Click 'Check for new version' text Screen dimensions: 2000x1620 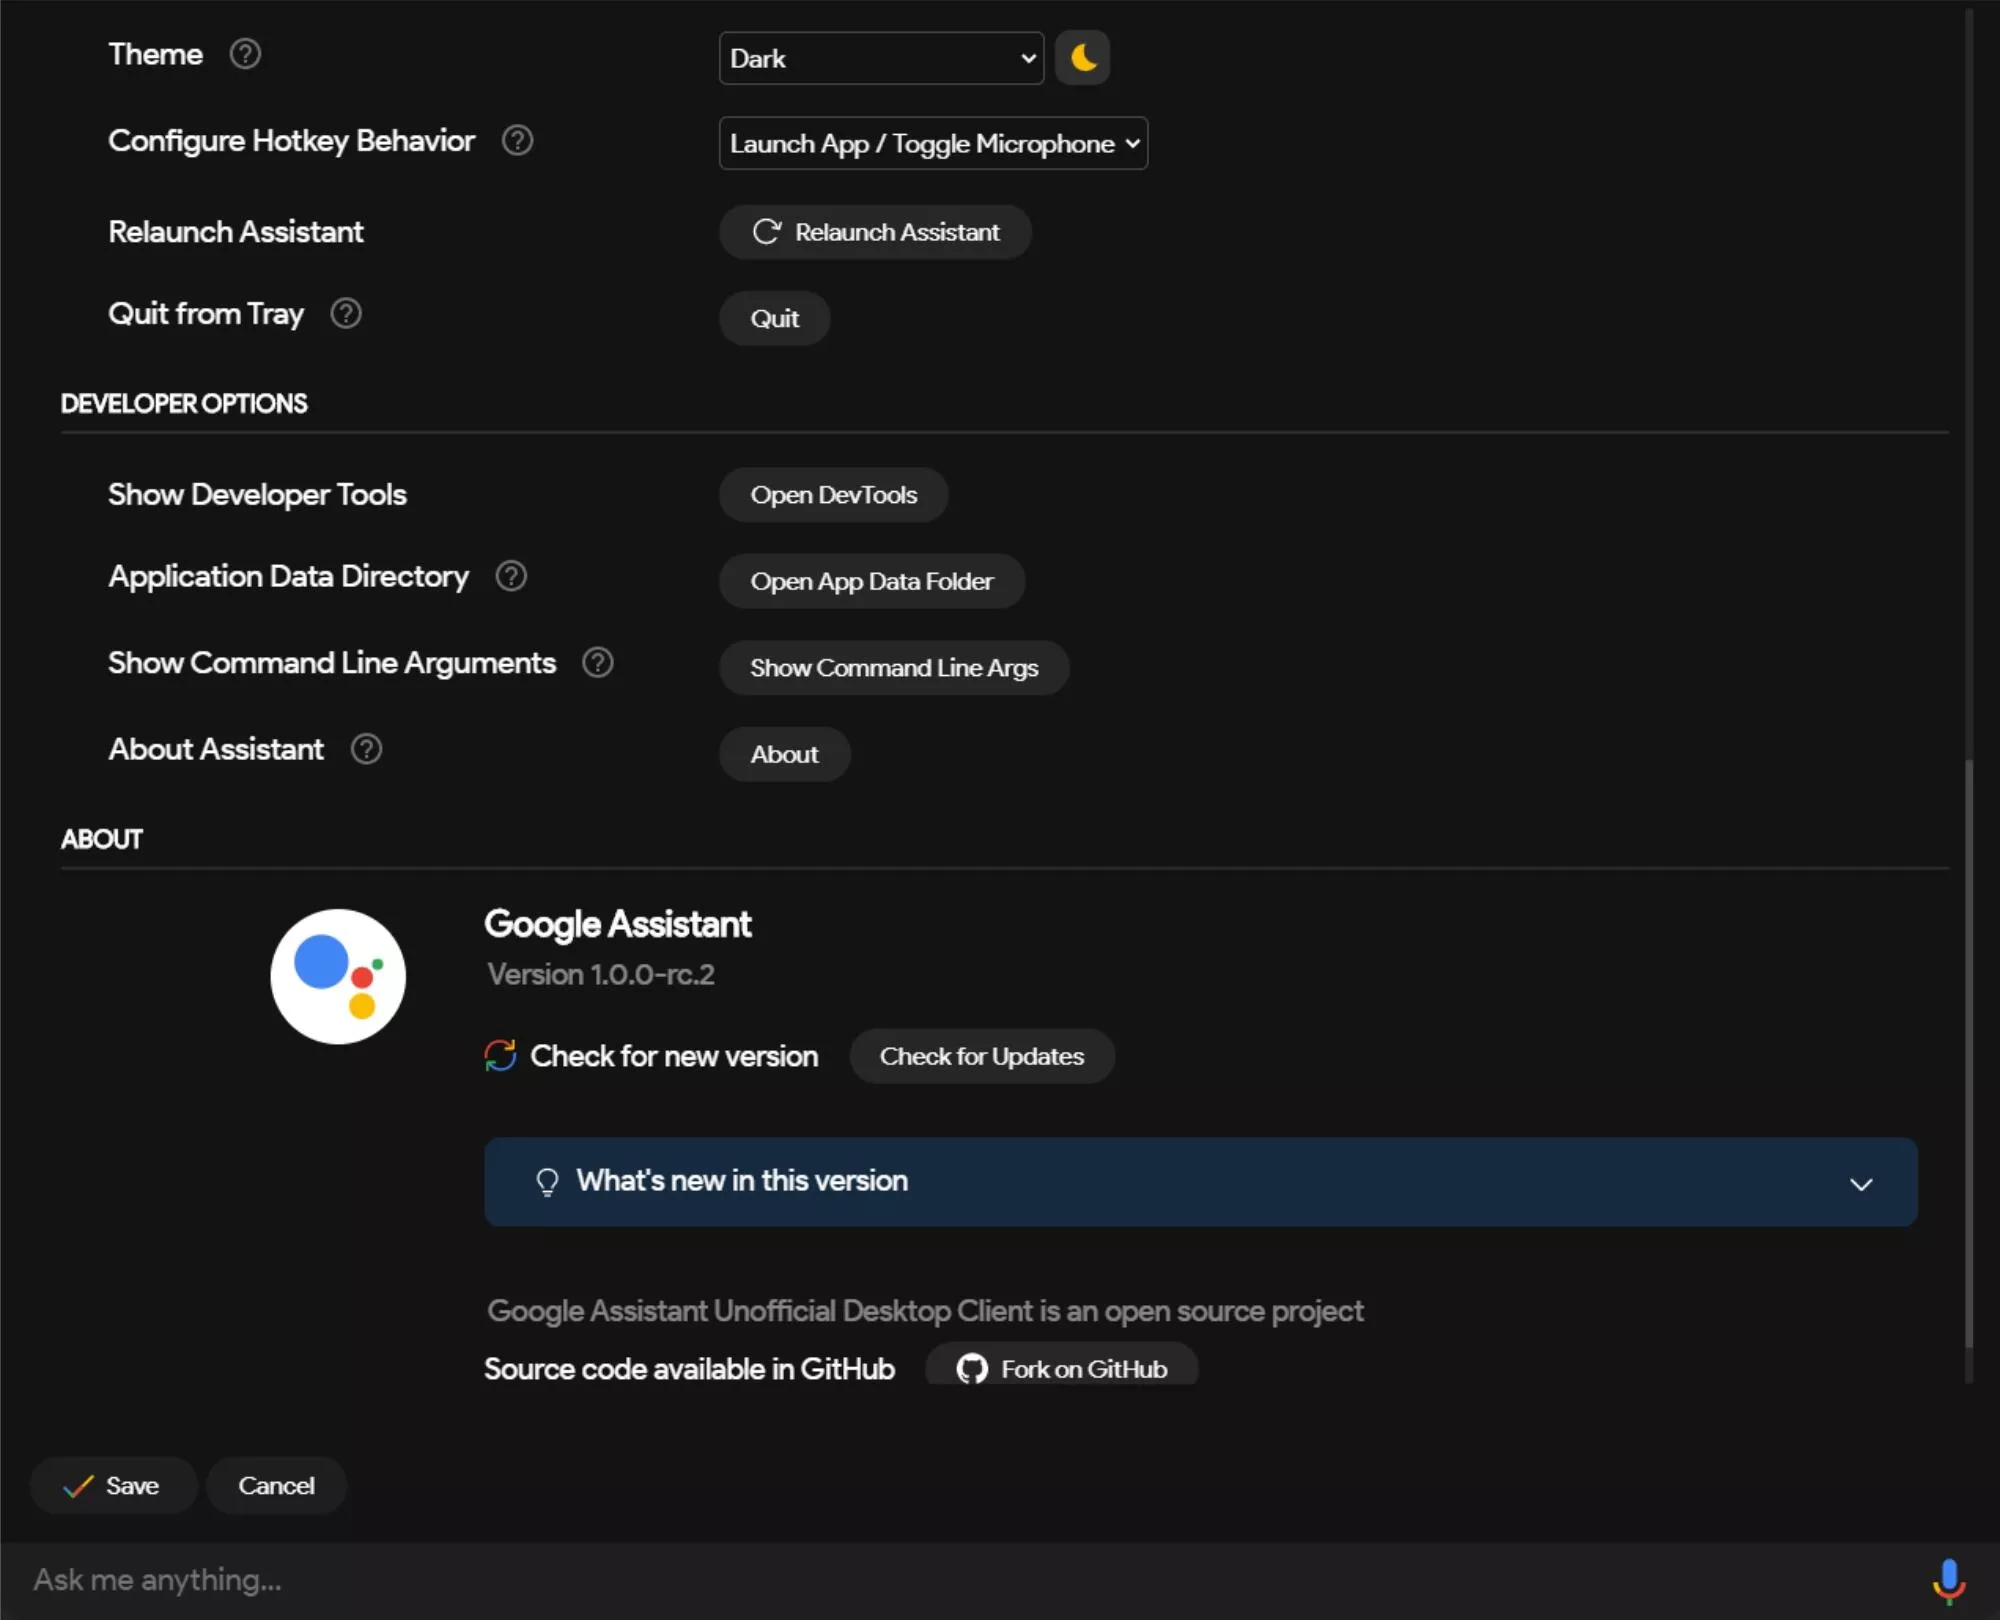coord(674,1056)
